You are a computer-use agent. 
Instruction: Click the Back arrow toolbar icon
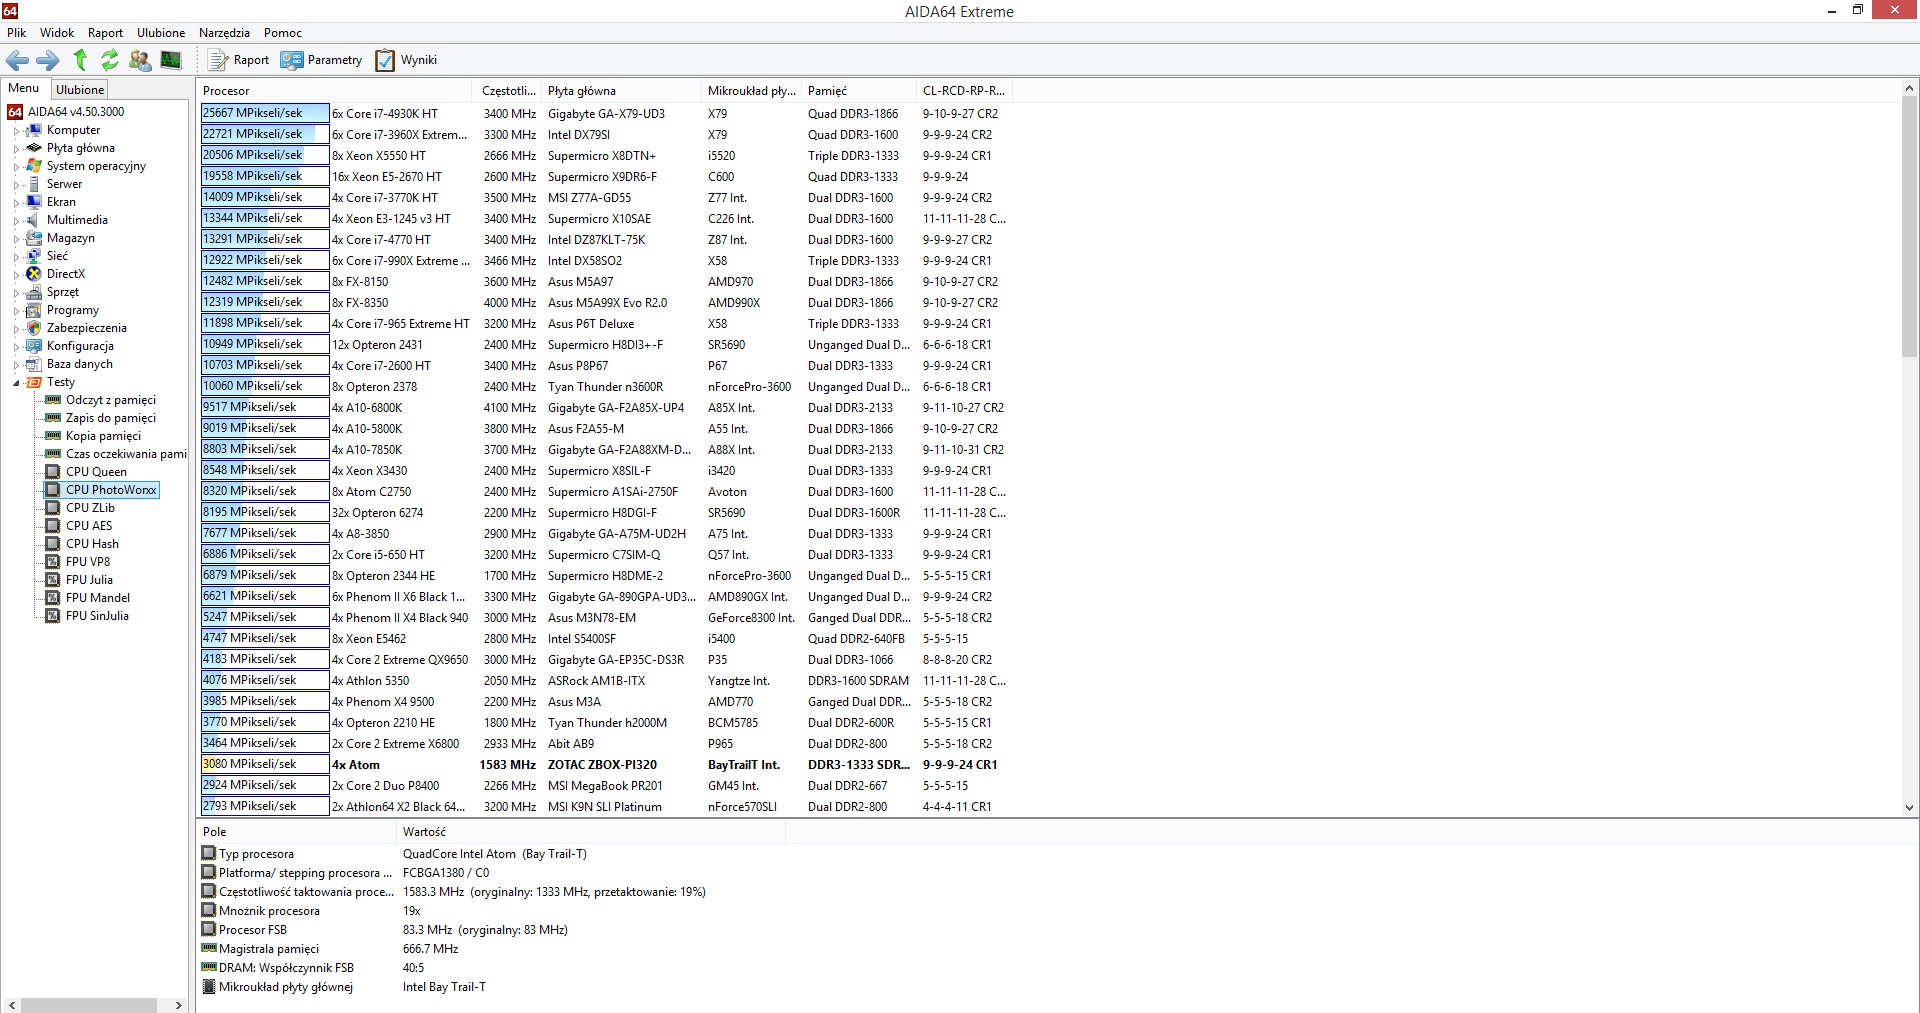17,60
